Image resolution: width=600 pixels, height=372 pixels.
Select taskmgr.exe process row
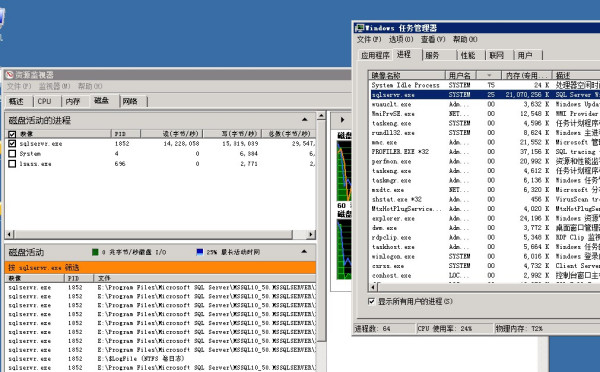[484, 180]
